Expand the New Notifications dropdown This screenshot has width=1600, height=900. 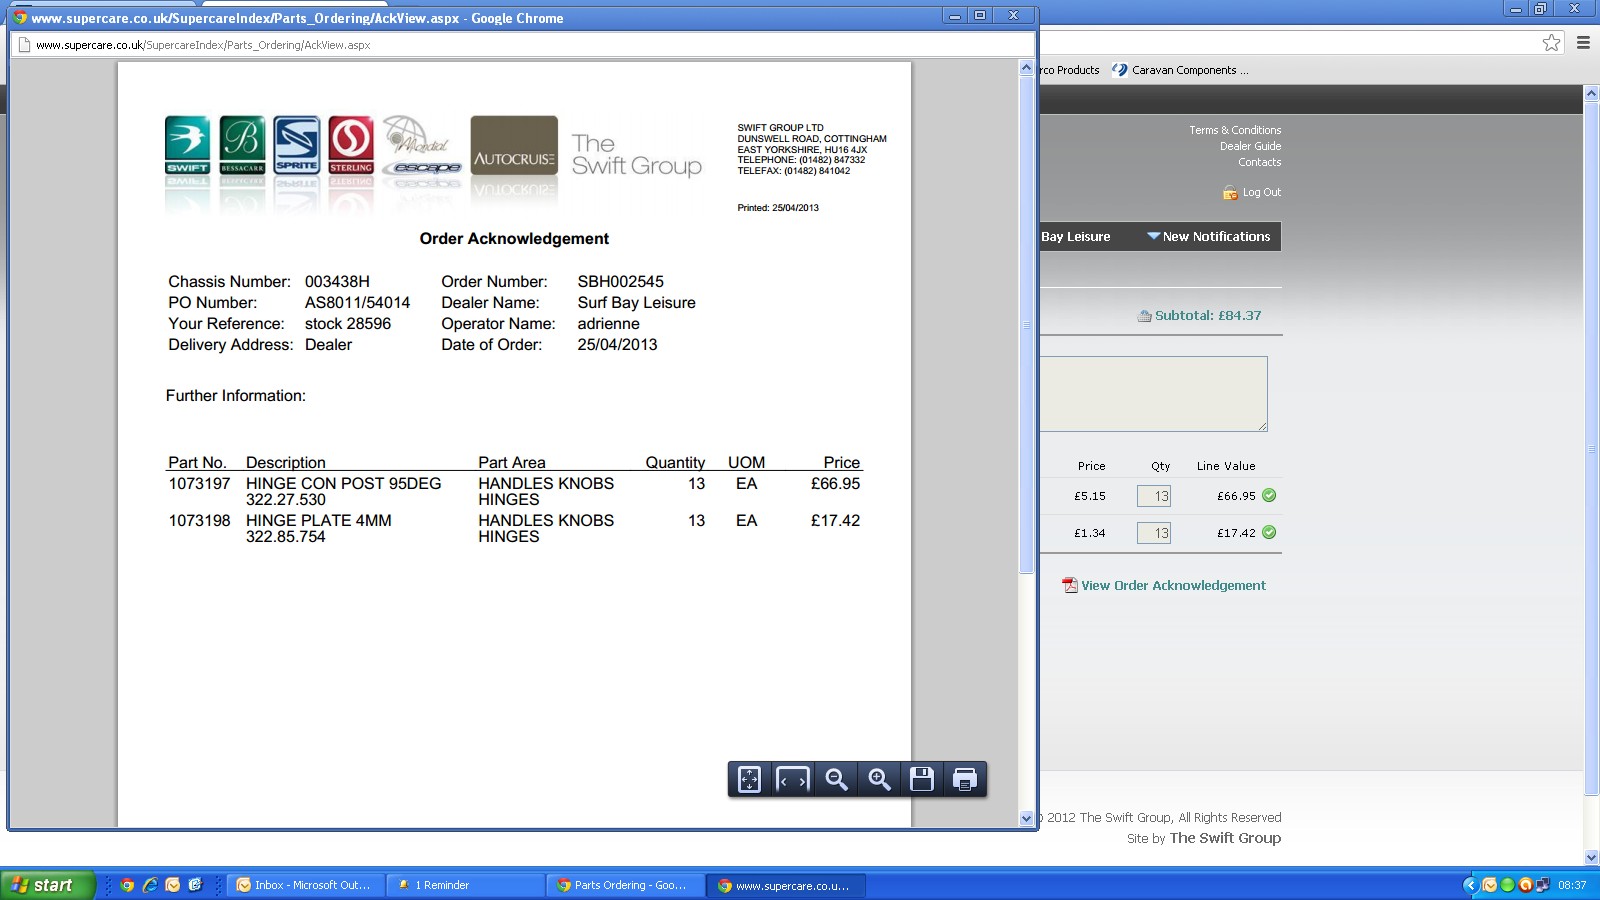pos(1208,236)
